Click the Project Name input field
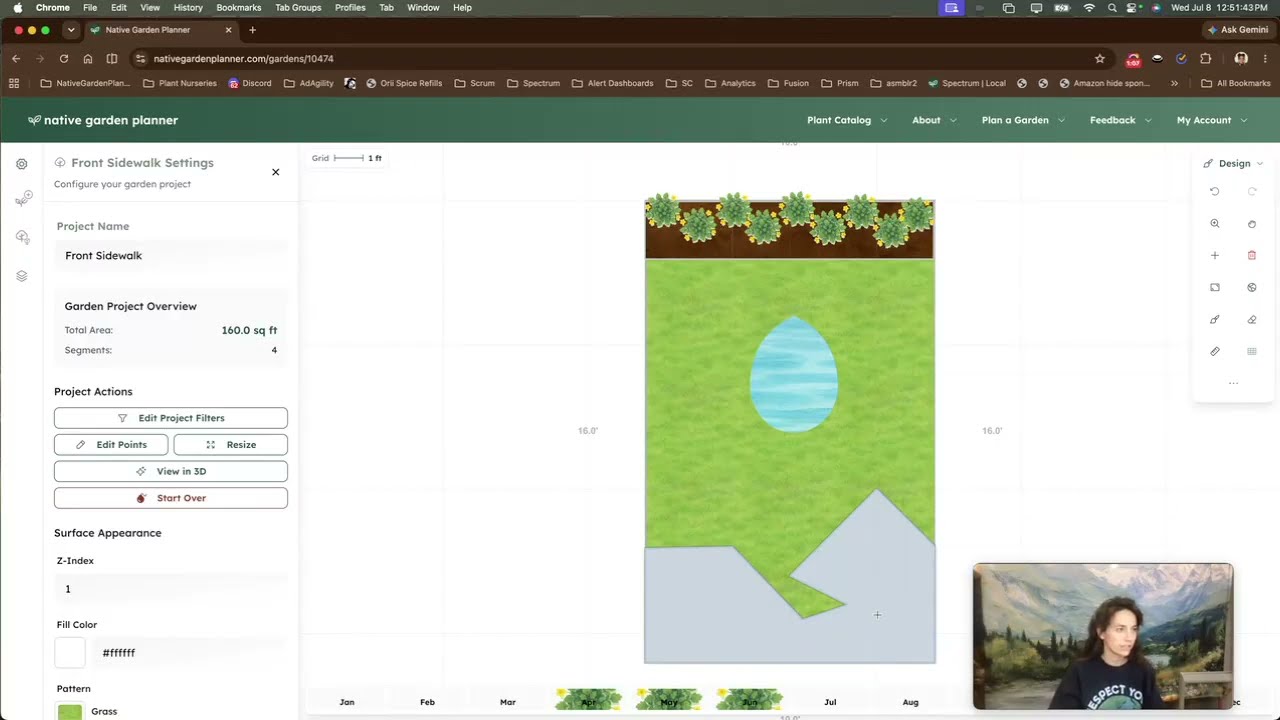 (171, 256)
